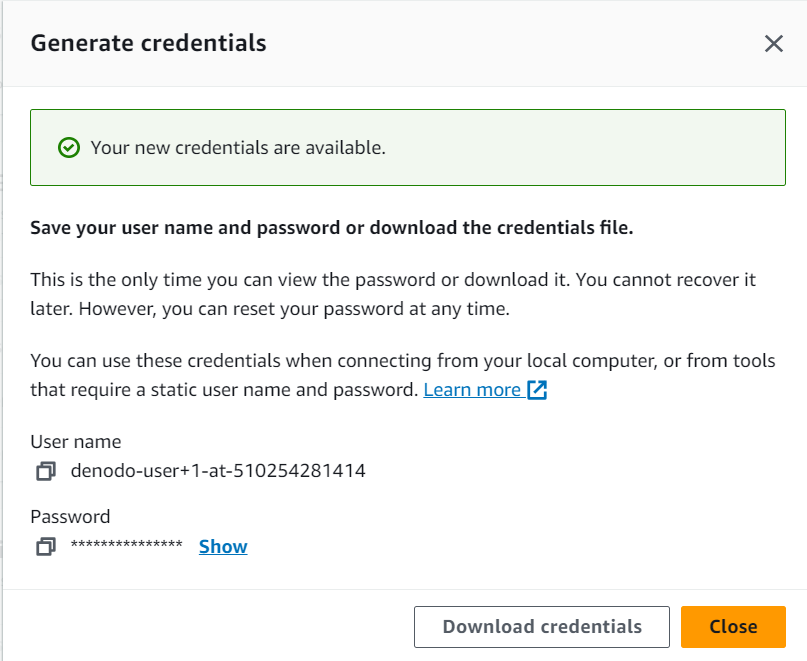The image size is (807, 661).
Task: Select the denodo-user+1-at-510254281414 user name text
Action: (218, 471)
